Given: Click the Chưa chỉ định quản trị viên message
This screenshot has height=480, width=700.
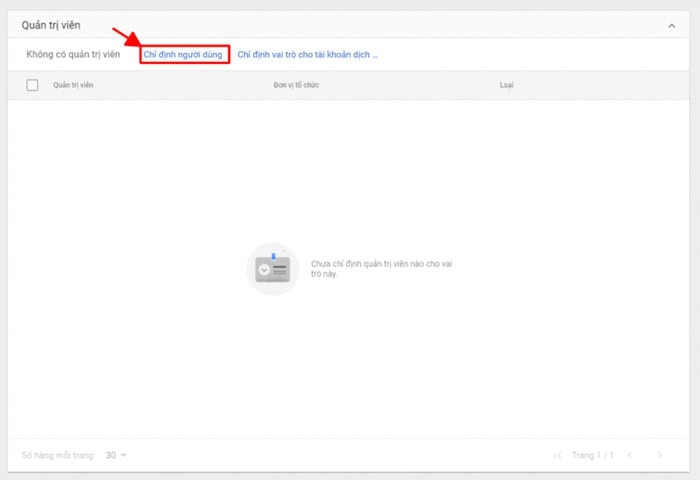Looking at the screenshot, I should pos(381,269).
